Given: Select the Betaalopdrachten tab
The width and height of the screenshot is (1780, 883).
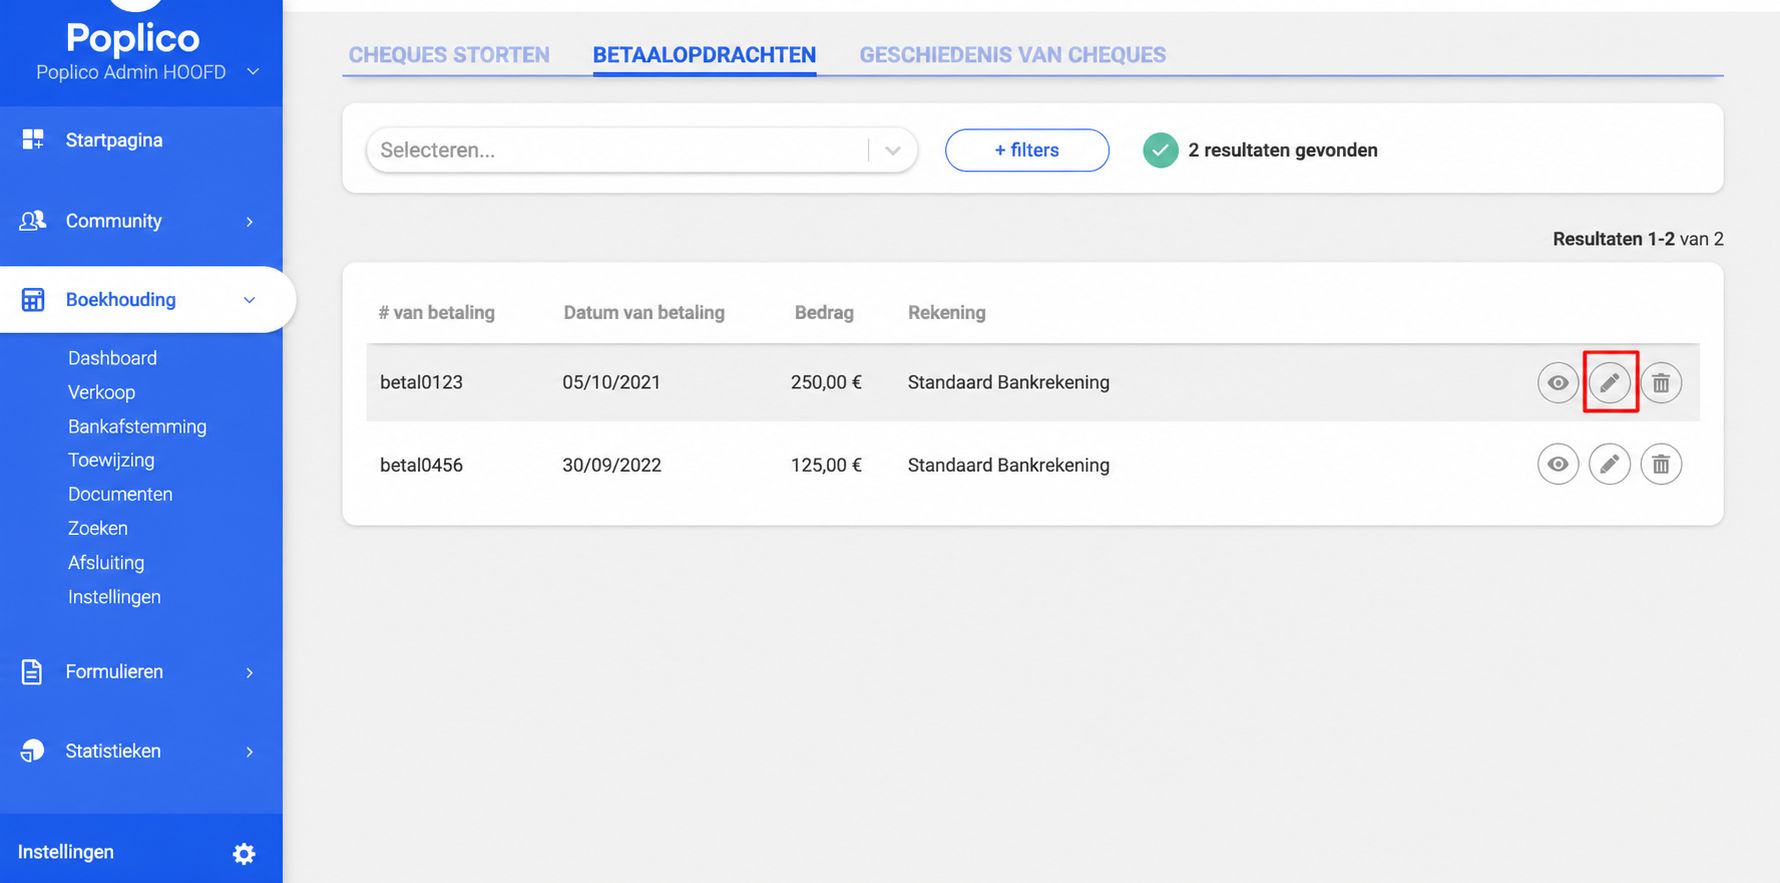Looking at the screenshot, I should click(704, 55).
